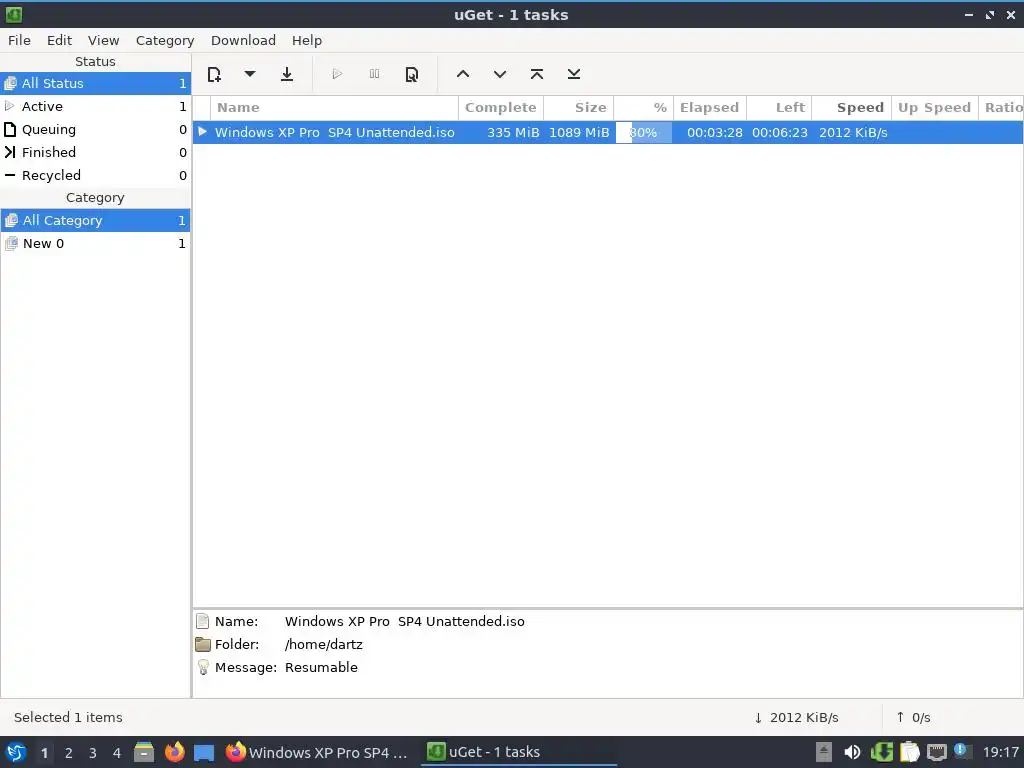This screenshot has height=768, width=1024.
Task: Click the show desktop taskbar icon
Action: [204, 753]
